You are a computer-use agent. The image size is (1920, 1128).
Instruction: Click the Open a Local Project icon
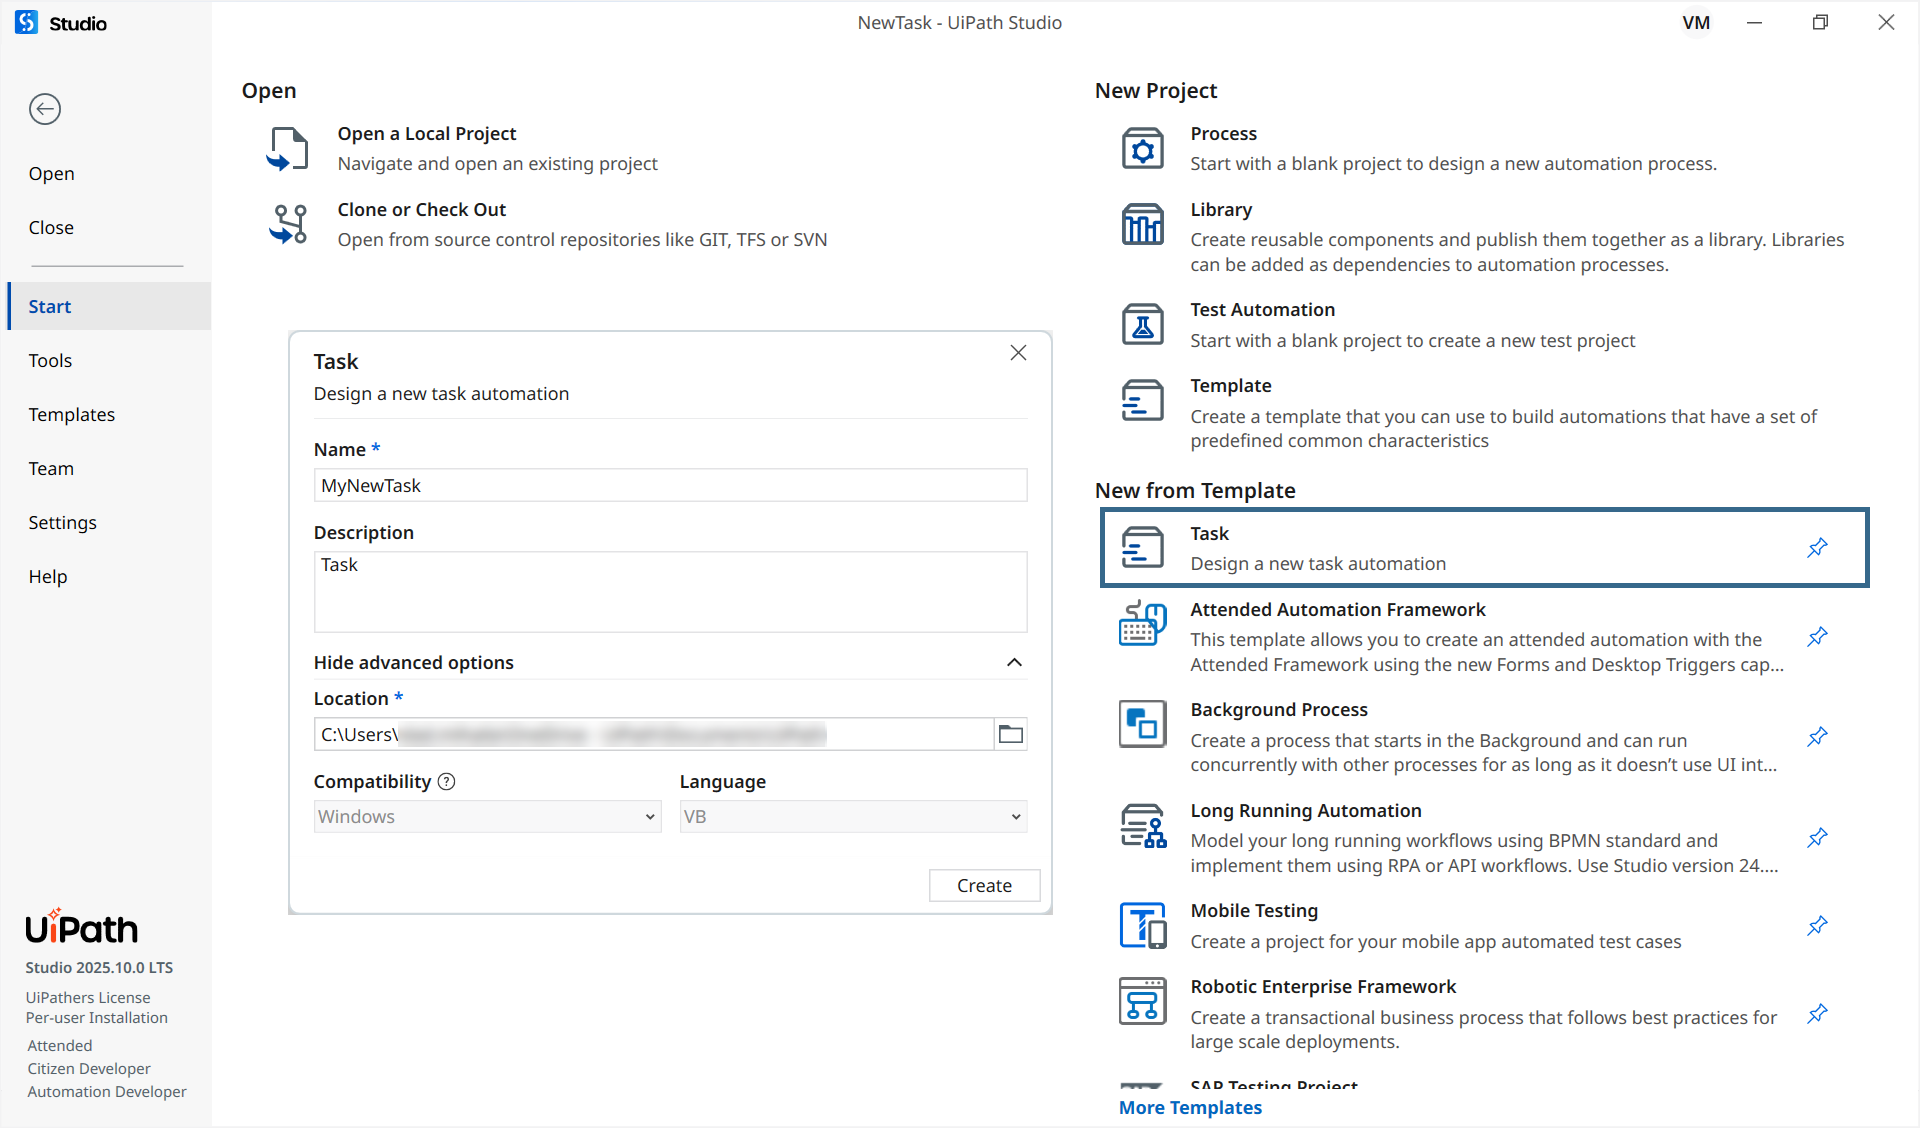[x=288, y=149]
